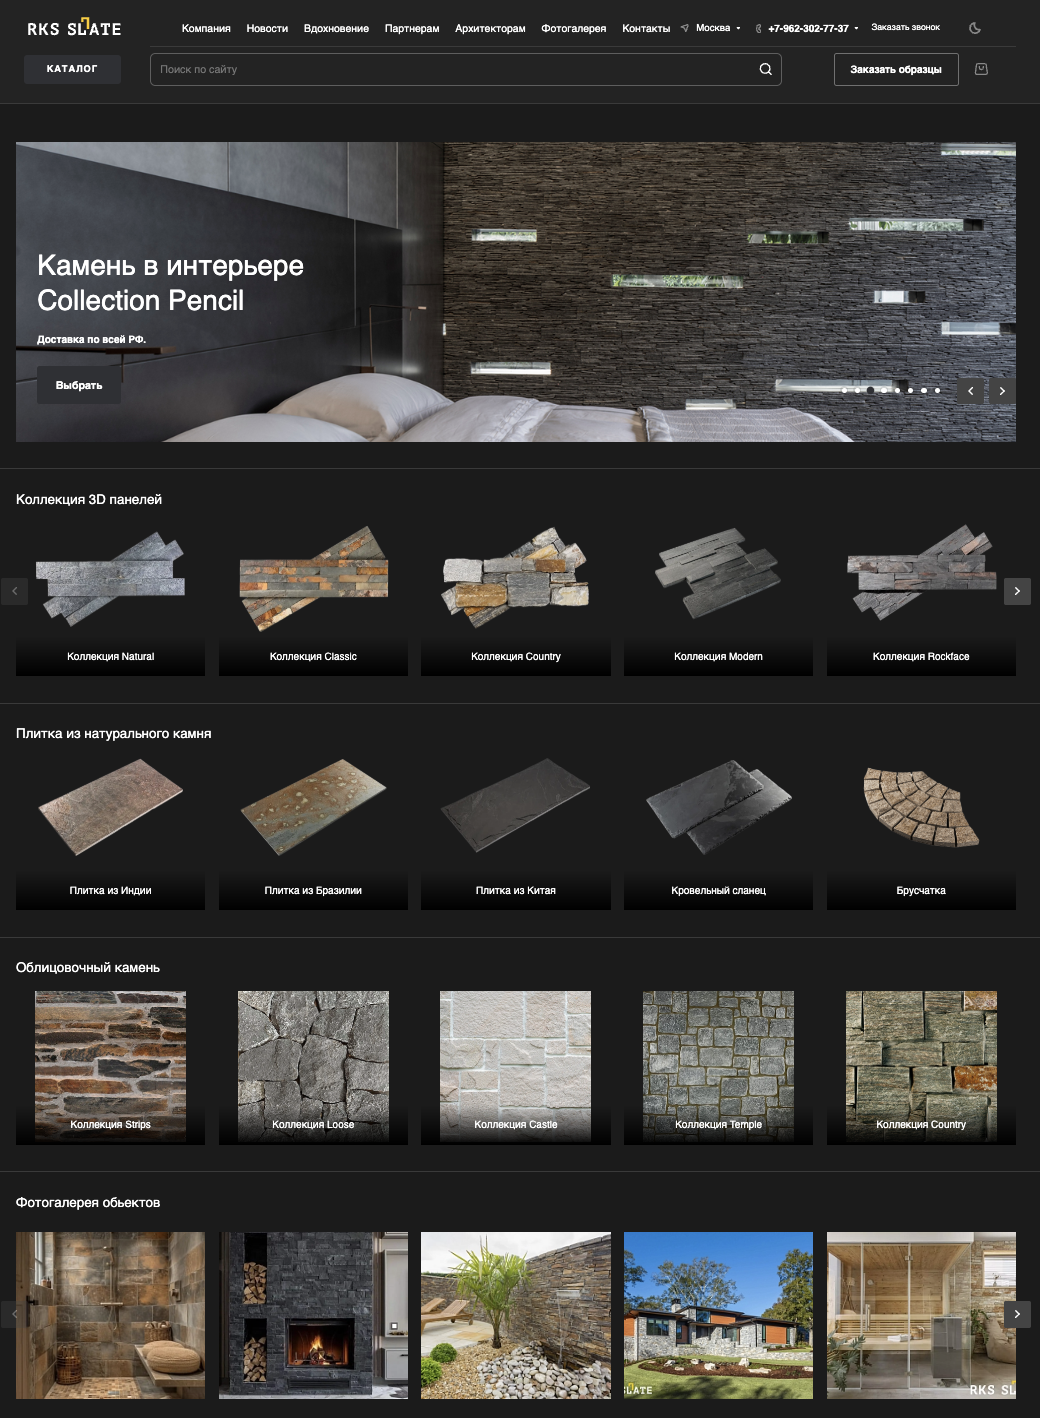Open the Вдохновение menu item
This screenshot has width=1040, height=1418.
pos(336,28)
